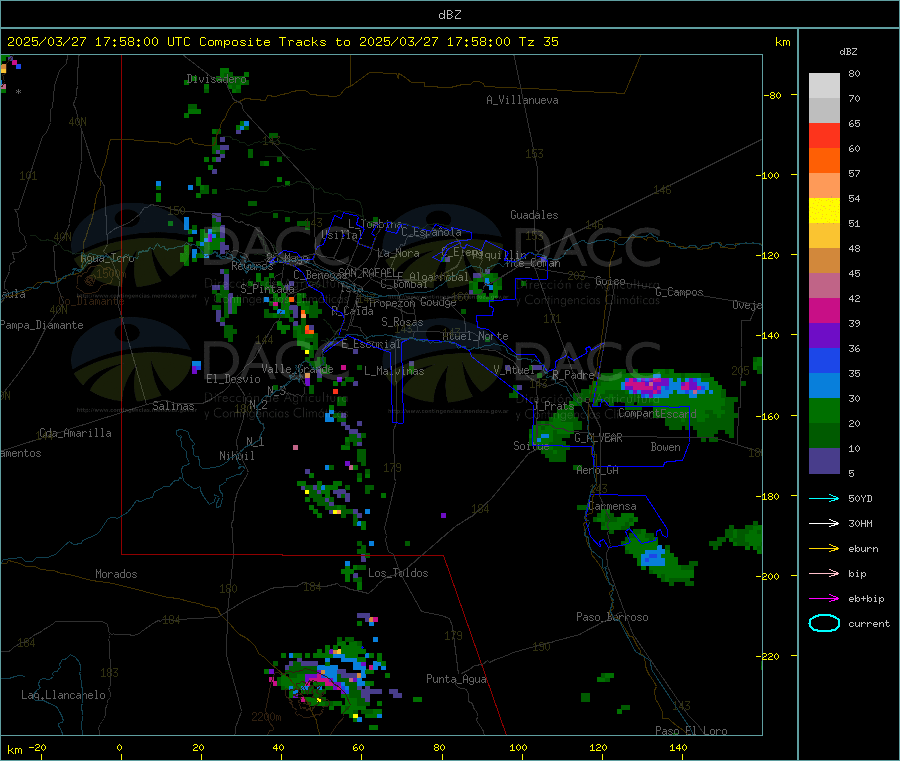This screenshot has height=761, width=900.
Task: Select the red 60 dBZ color swatch
Action: [824, 135]
